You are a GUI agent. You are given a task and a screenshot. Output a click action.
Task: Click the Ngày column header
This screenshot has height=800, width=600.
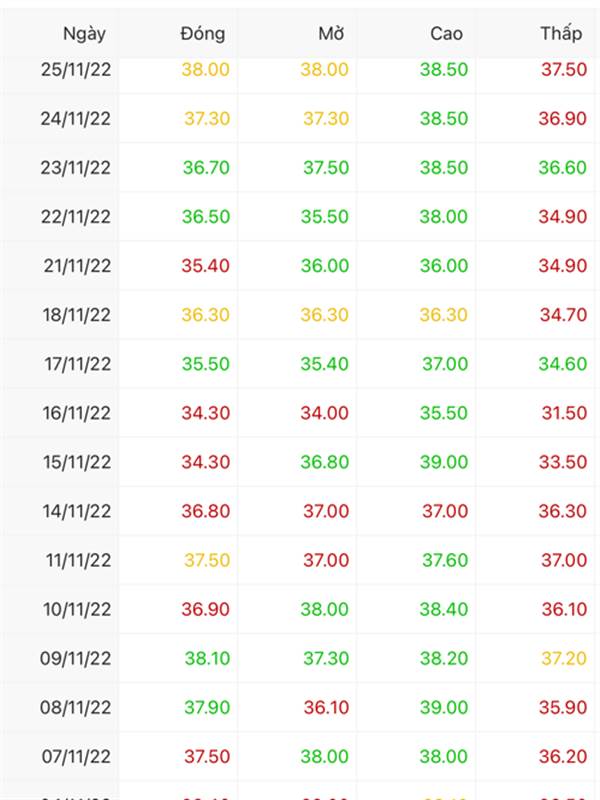tap(84, 34)
